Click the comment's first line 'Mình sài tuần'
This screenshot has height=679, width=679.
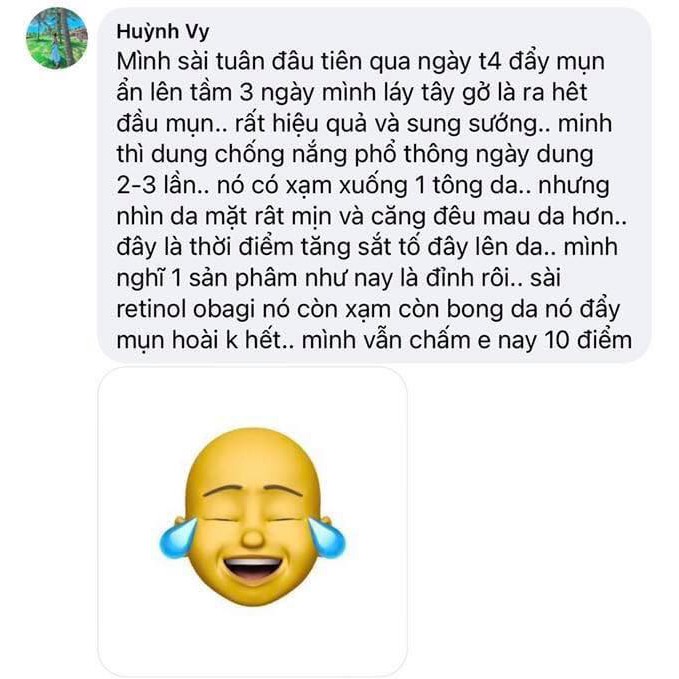(191, 61)
